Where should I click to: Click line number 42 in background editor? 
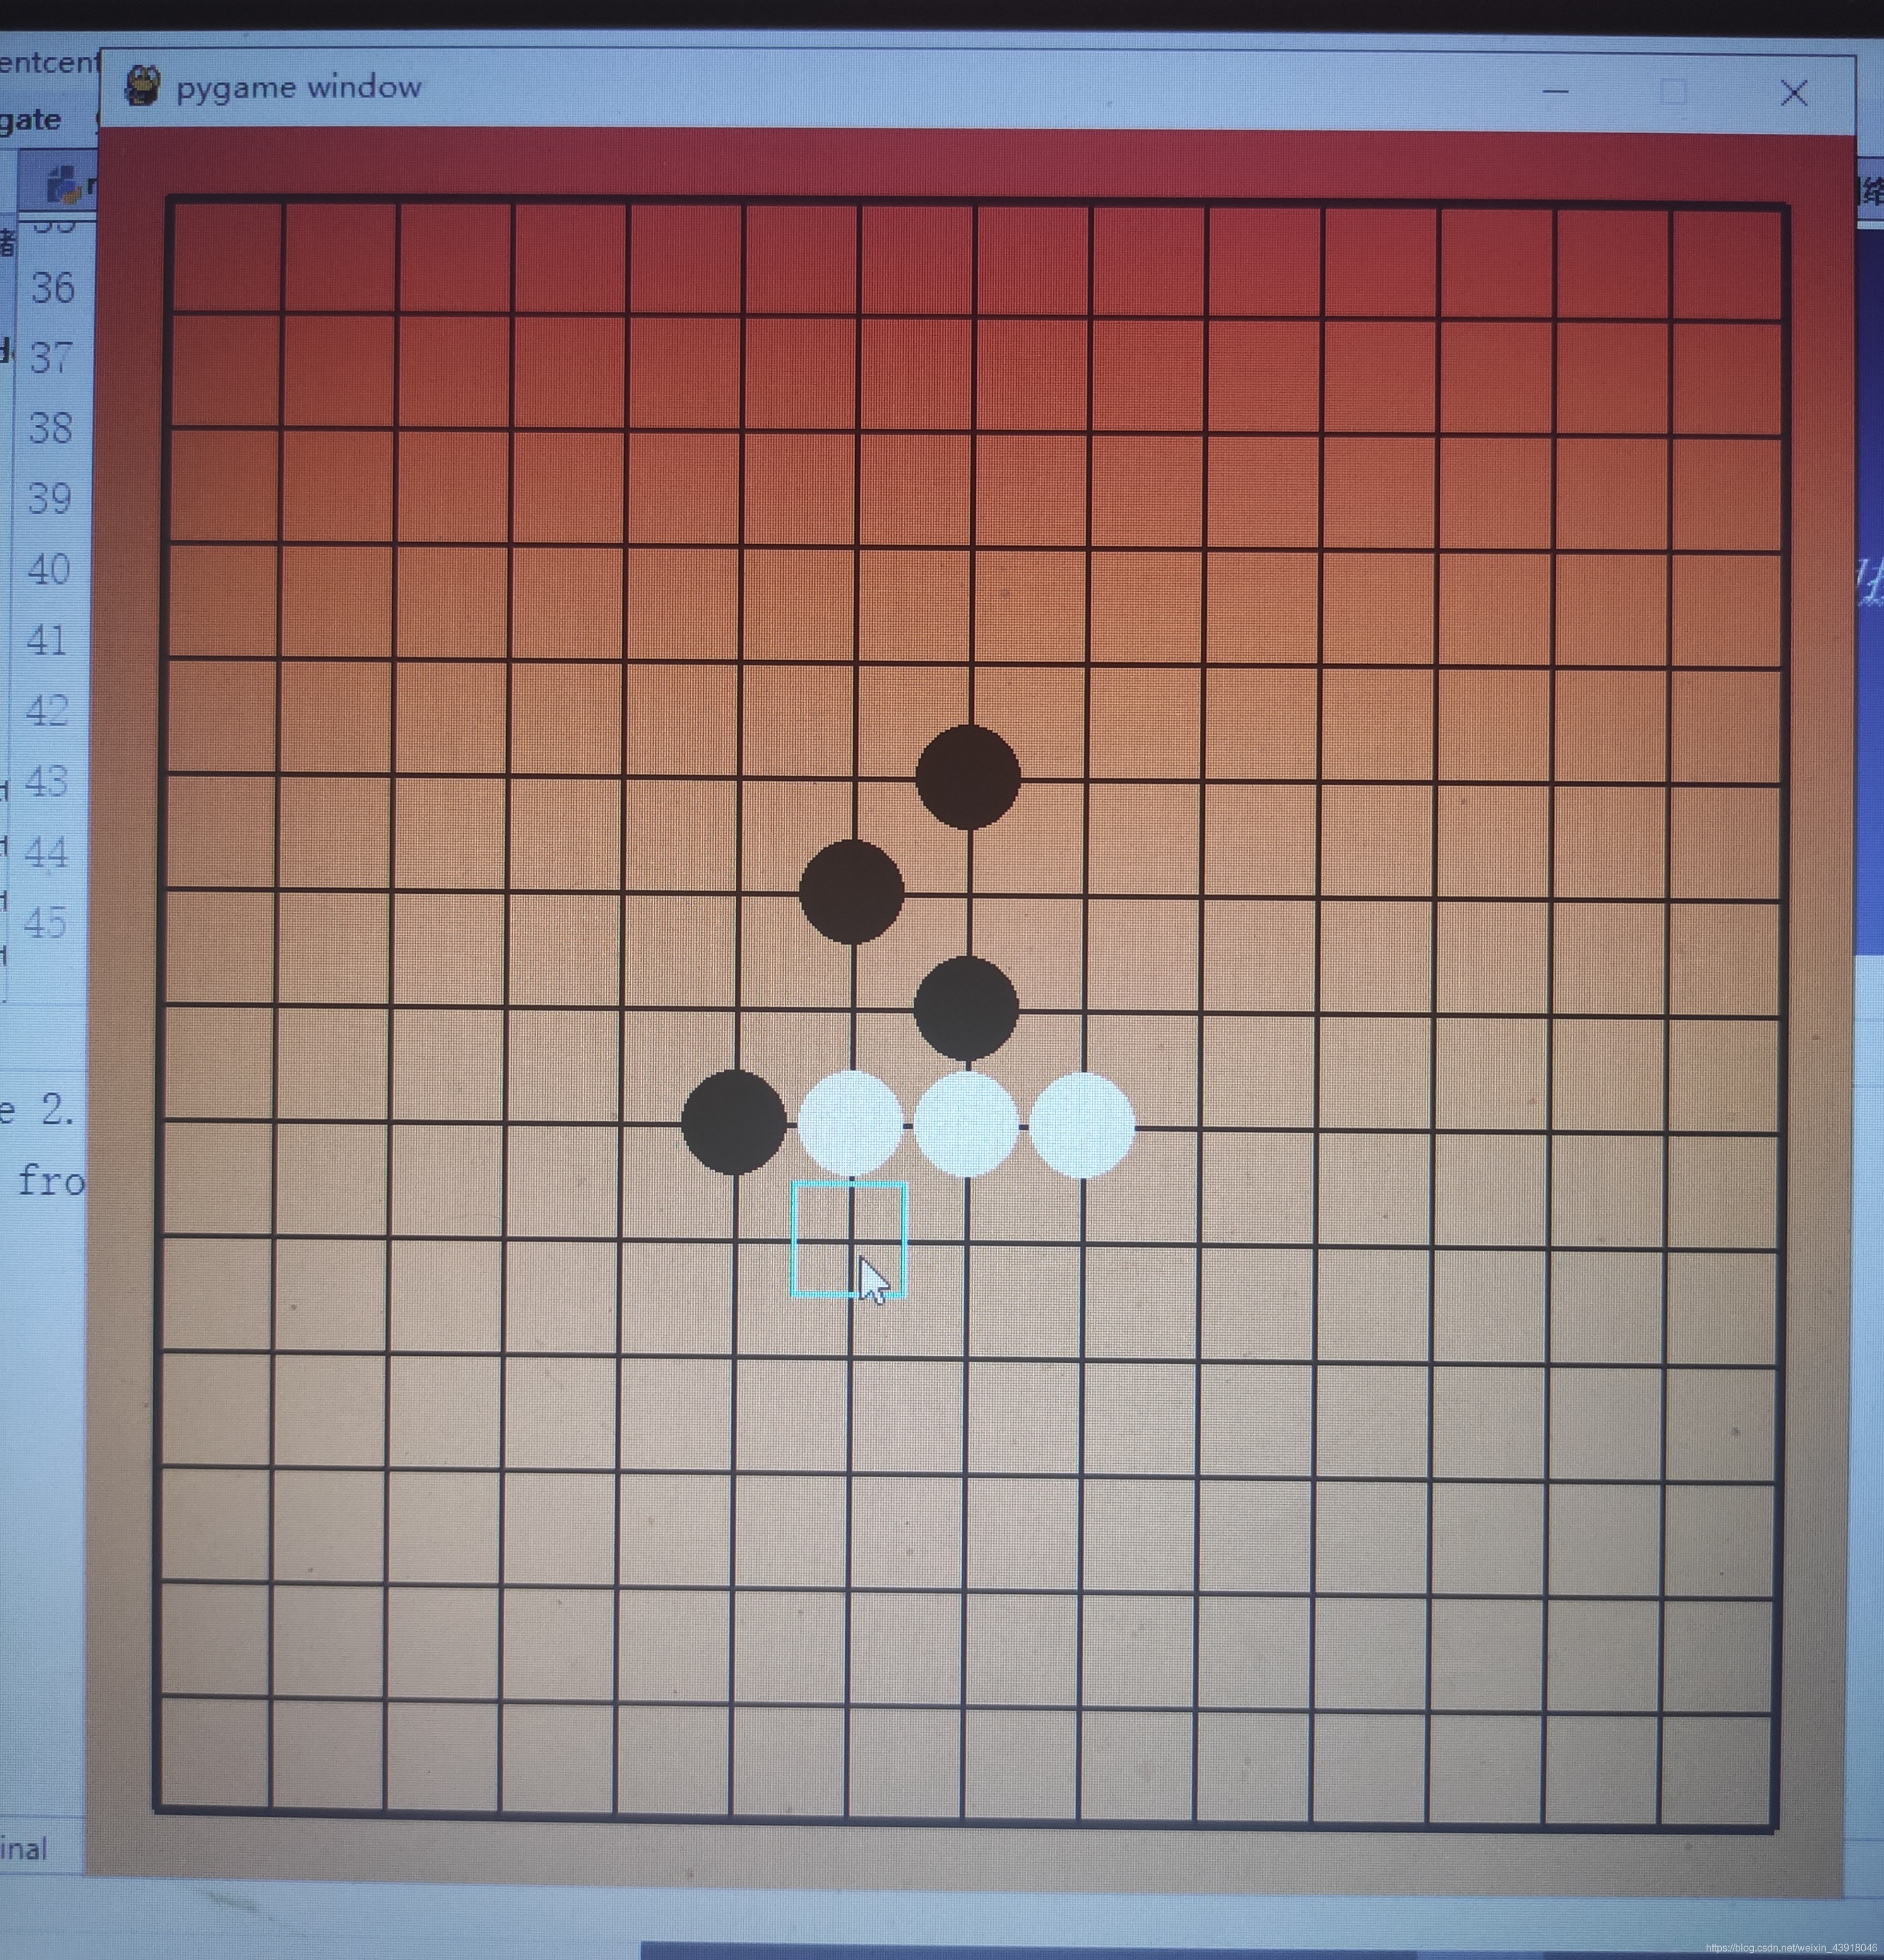(x=47, y=711)
